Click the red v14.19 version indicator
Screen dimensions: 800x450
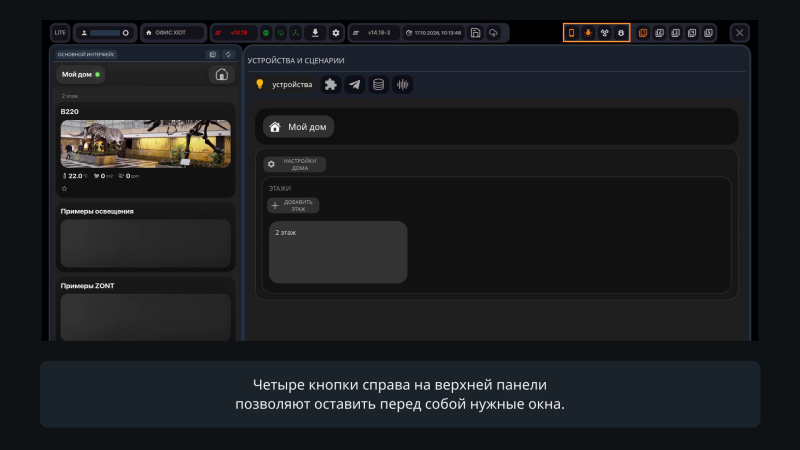pyautogui.click(x=235, y=33)
